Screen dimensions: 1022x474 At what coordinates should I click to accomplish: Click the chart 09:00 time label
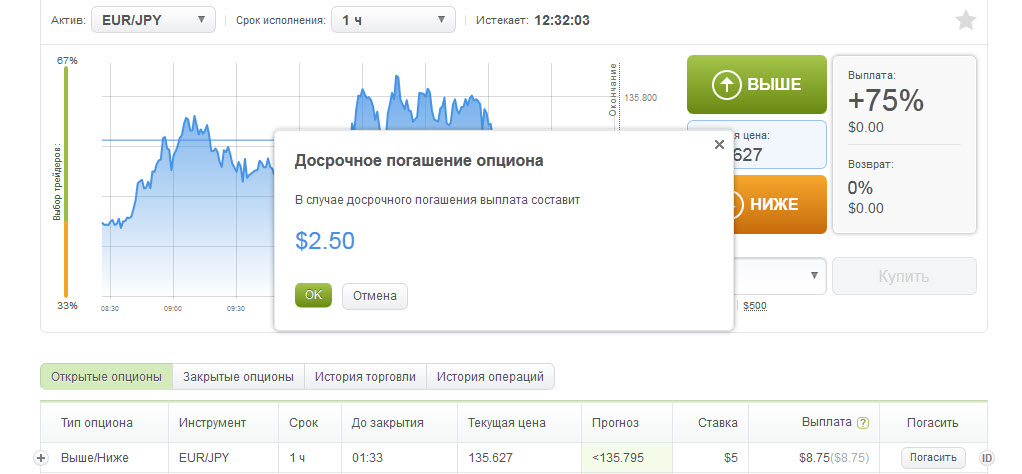173,308
